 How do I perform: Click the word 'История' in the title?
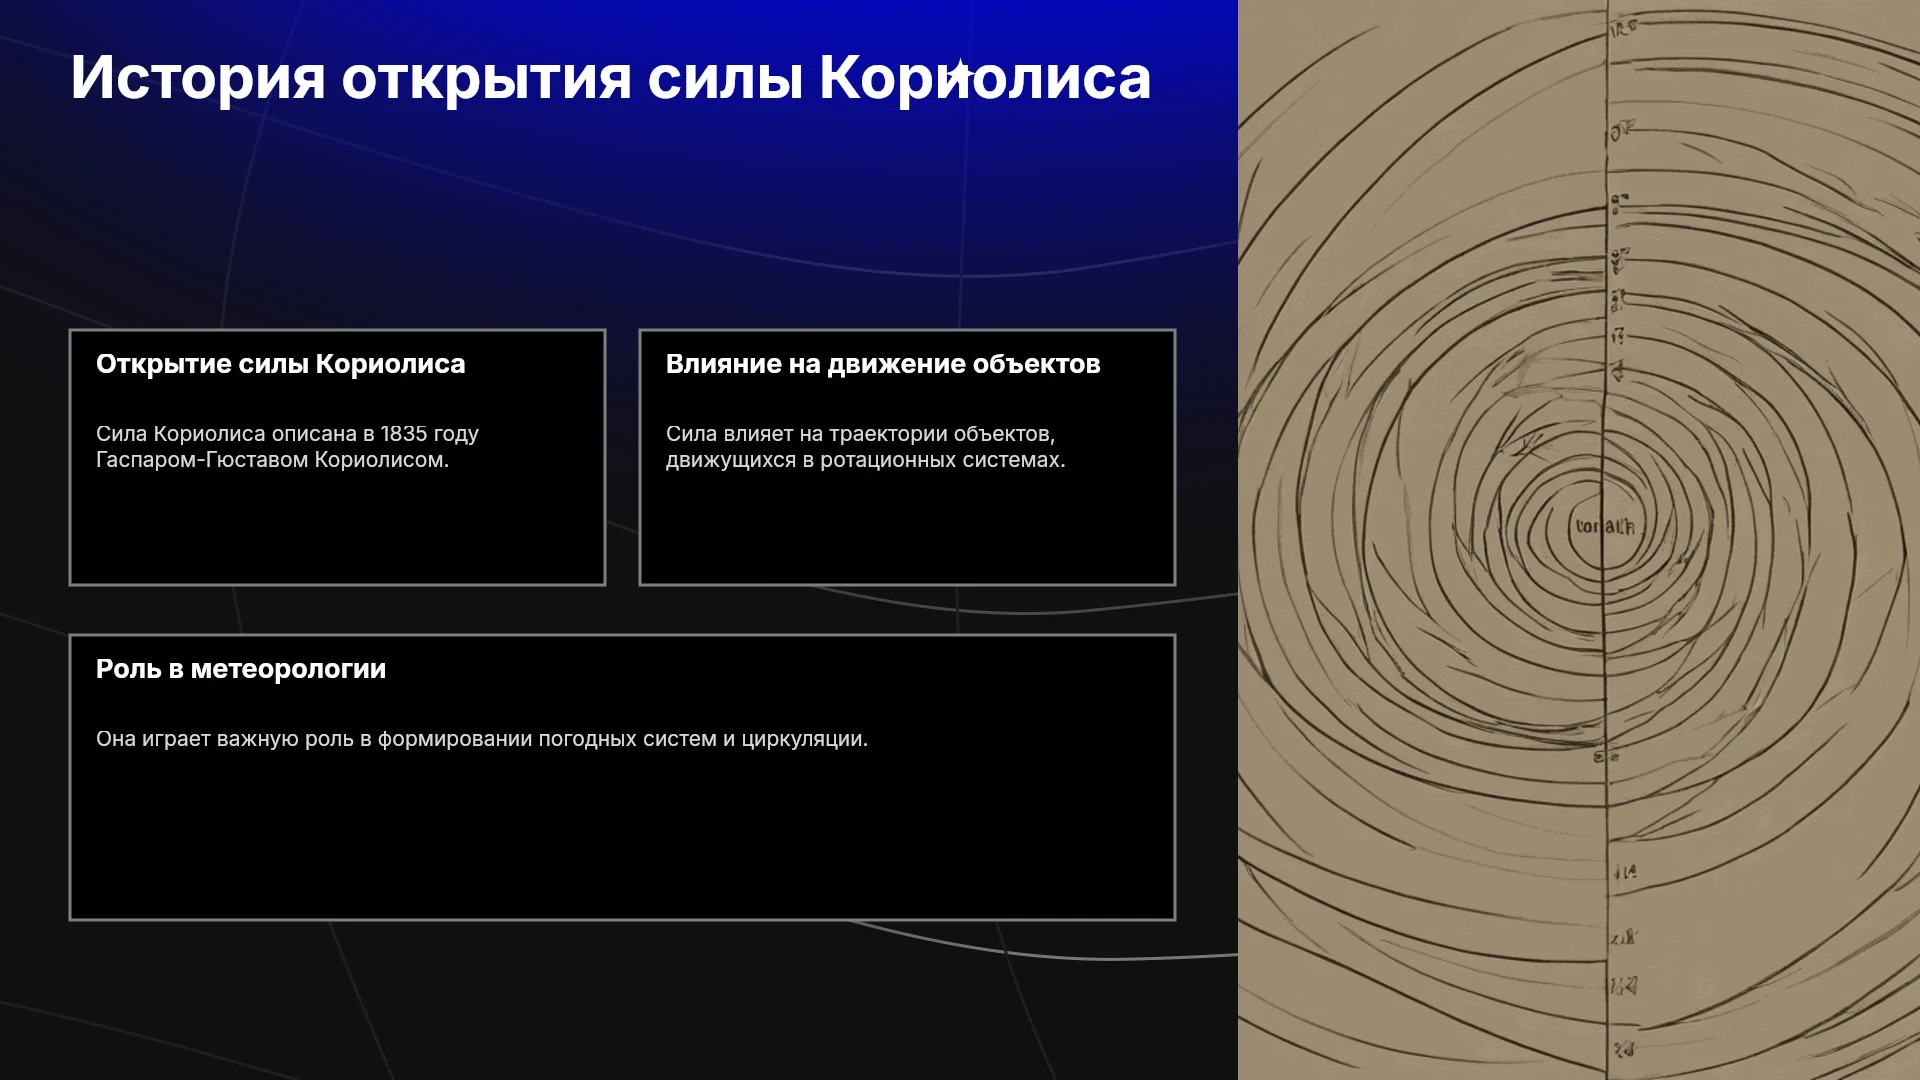point(198,78)
